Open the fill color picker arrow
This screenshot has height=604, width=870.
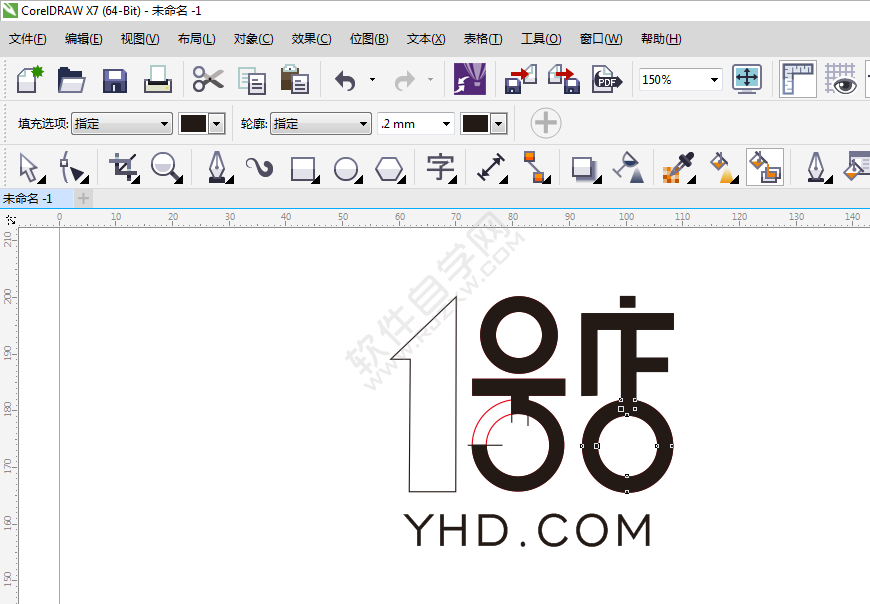pyautogui.click(x=217, y=124)
